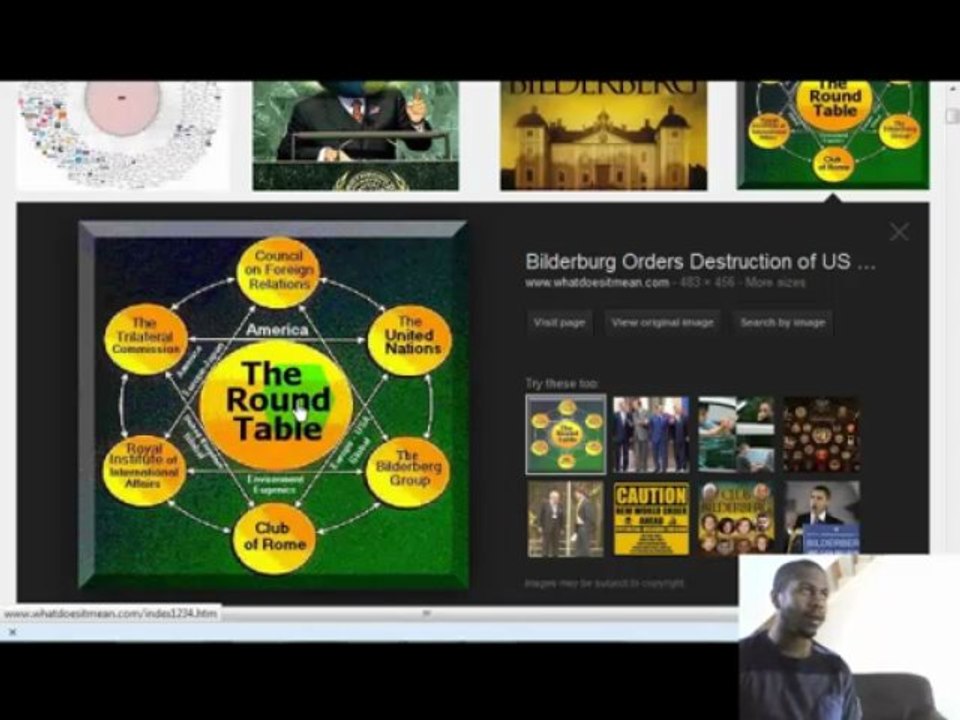This screenshot has width=960, height=720.
Task: Select the car collage suggestion thumbnail
Action: [736, 434]
